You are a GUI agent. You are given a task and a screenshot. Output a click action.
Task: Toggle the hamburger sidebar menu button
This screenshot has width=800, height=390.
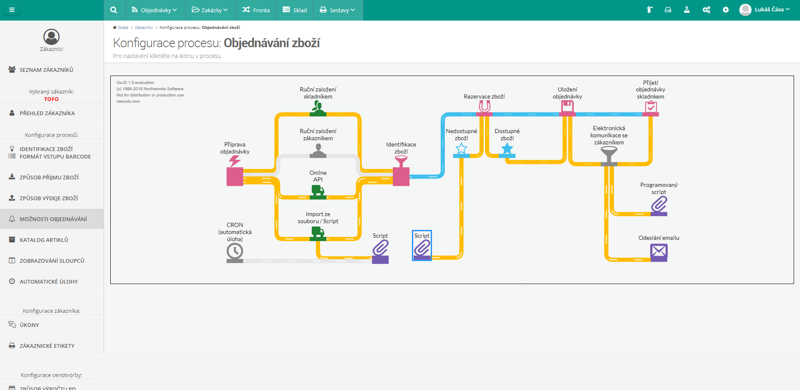pyautogui.click(x=12, y=10)
